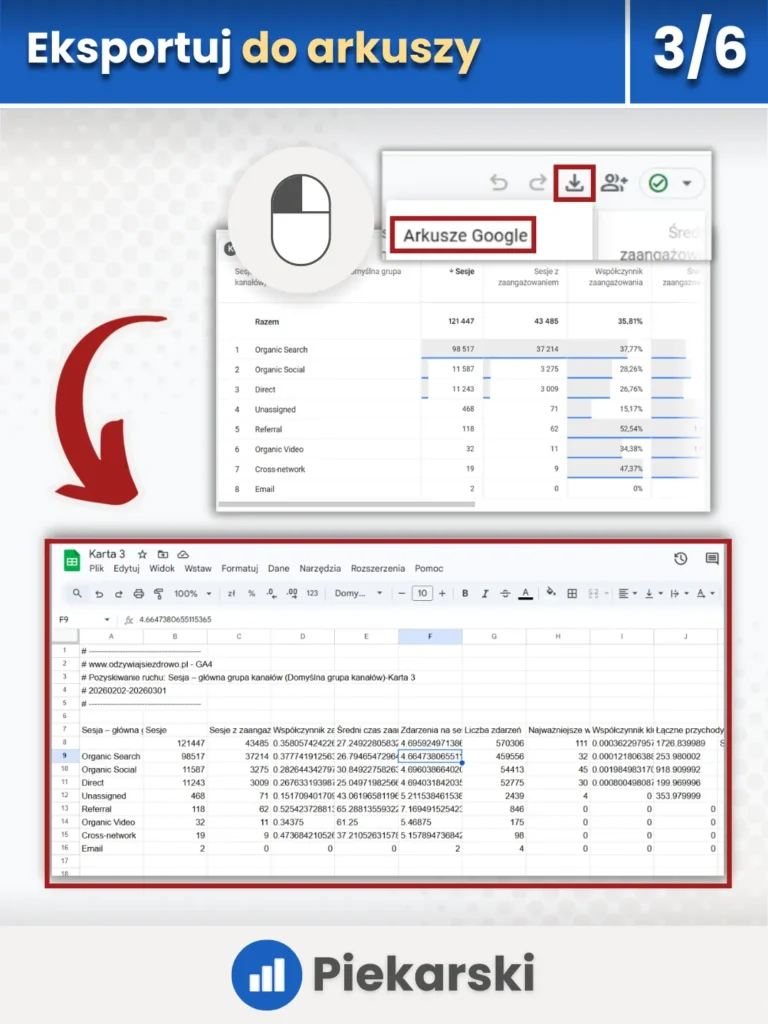Open the Rozszerzenia menu
This screenshot has height=1024, width=768.
click(378, 569)
